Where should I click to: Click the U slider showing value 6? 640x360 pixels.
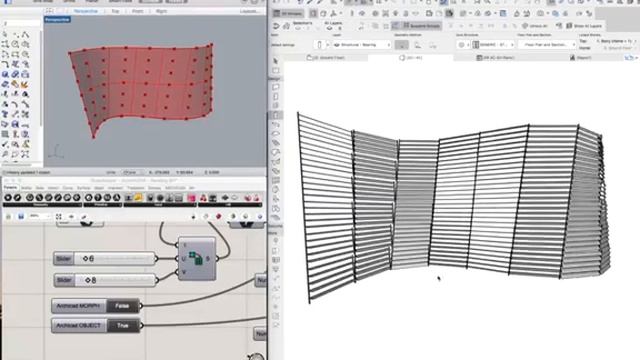tap(104, 258)
